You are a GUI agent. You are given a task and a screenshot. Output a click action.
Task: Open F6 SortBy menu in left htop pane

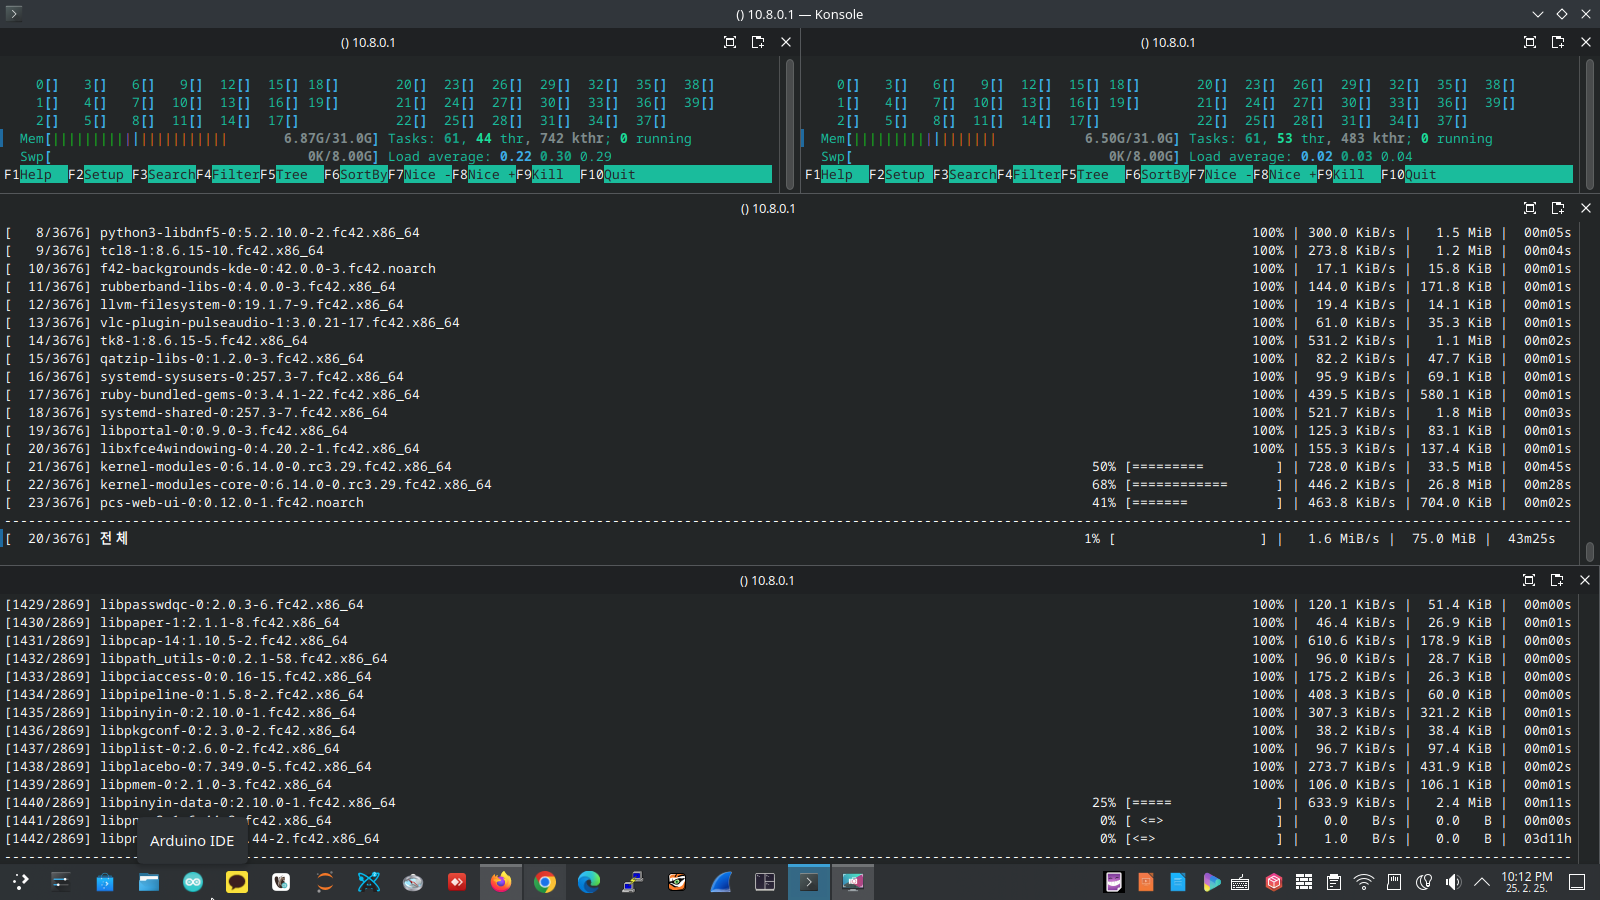[x=355, y=174]
